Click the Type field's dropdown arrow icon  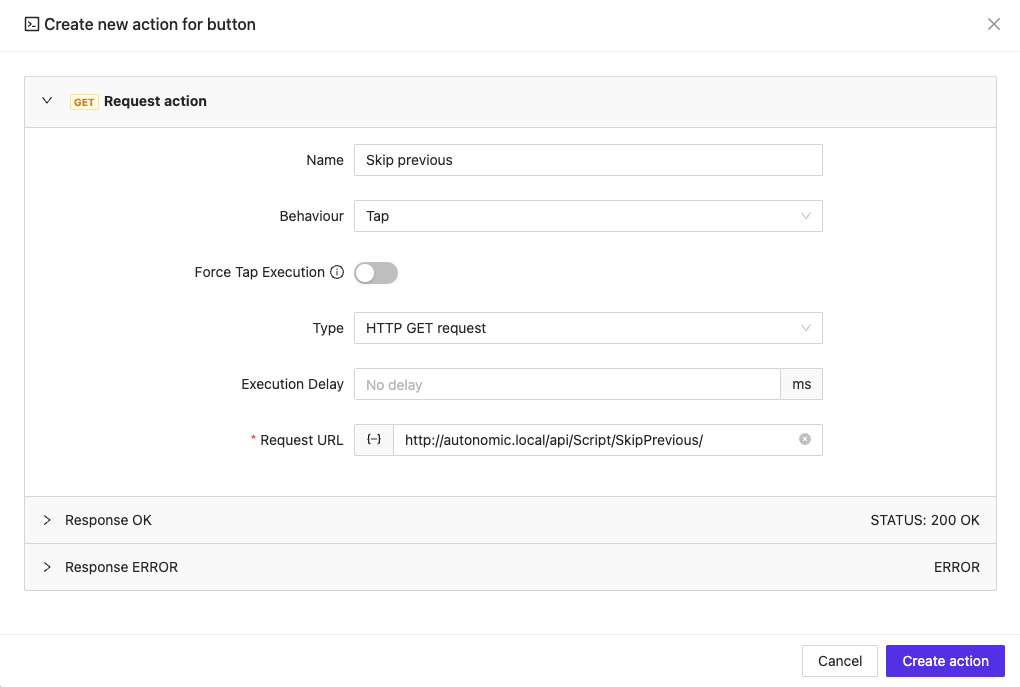(806, 328)
